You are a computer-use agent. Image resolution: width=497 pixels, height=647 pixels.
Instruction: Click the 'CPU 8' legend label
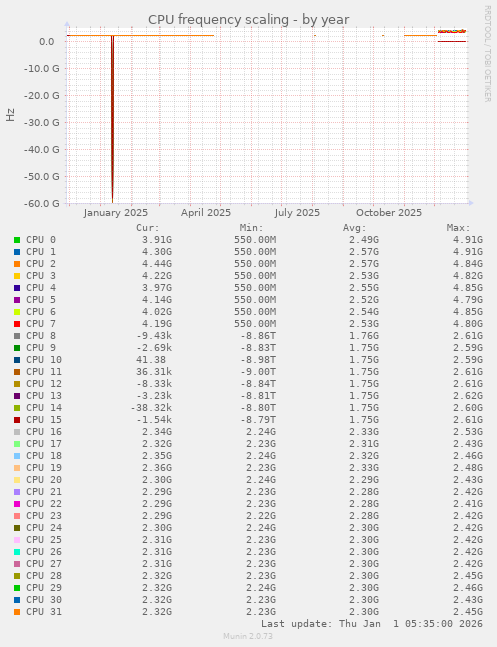pos(41,336)
